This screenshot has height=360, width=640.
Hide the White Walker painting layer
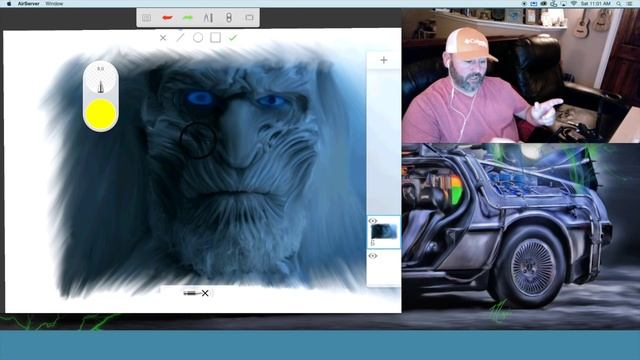coord(373,221)
